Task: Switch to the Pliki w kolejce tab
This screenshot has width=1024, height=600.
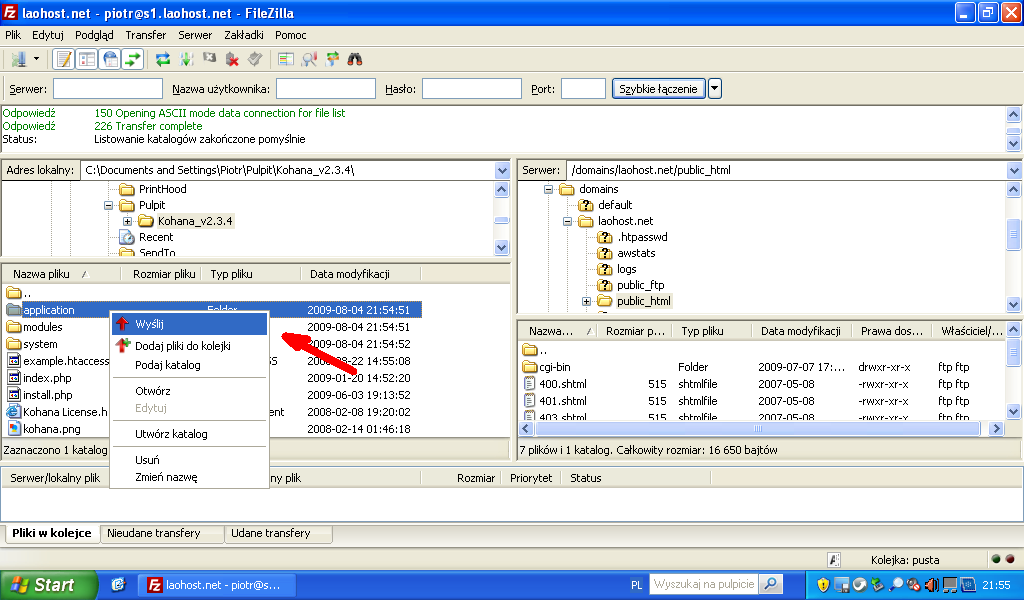Action: tap(52, 533)
